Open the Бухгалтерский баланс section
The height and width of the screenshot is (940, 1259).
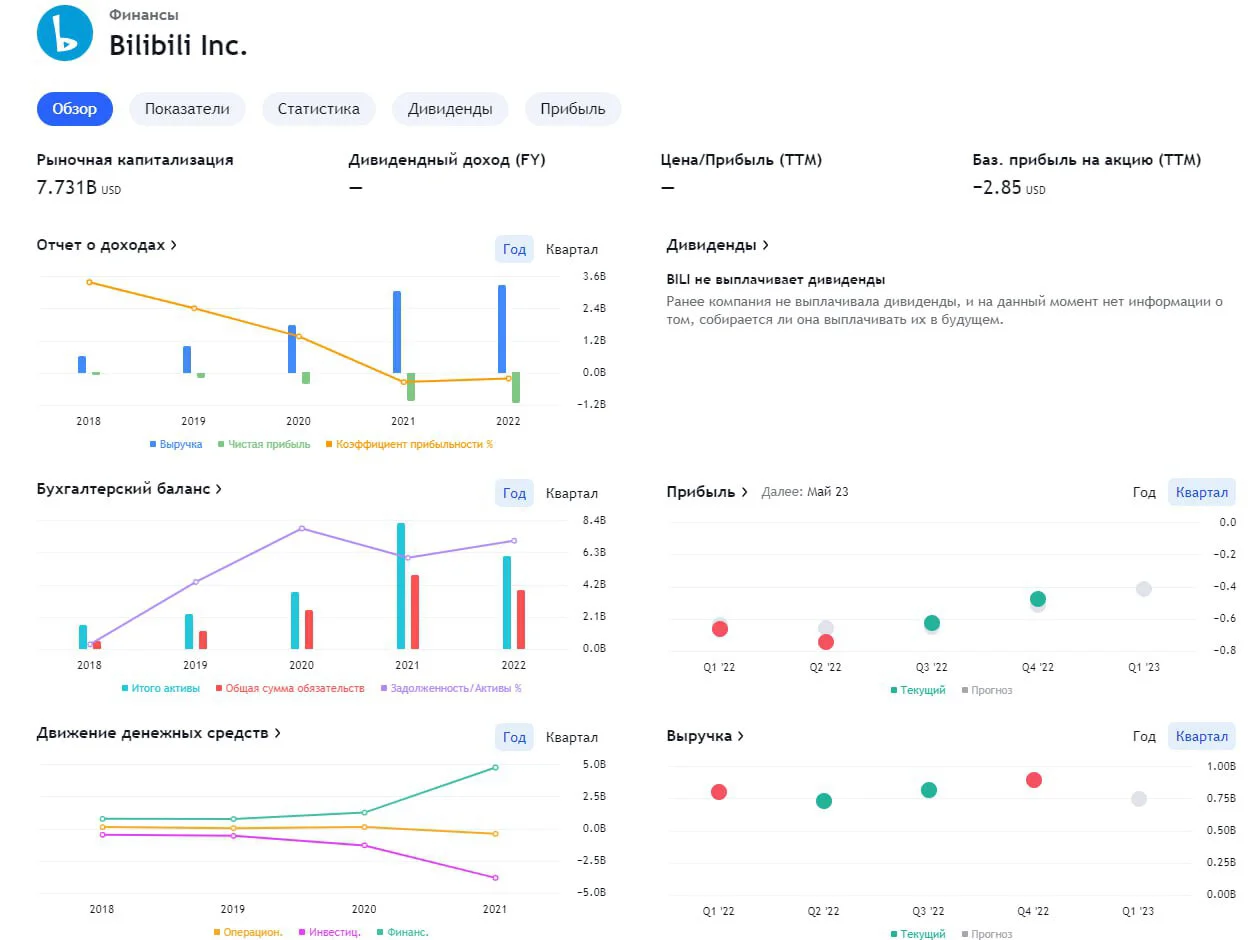tap(129, 489)
